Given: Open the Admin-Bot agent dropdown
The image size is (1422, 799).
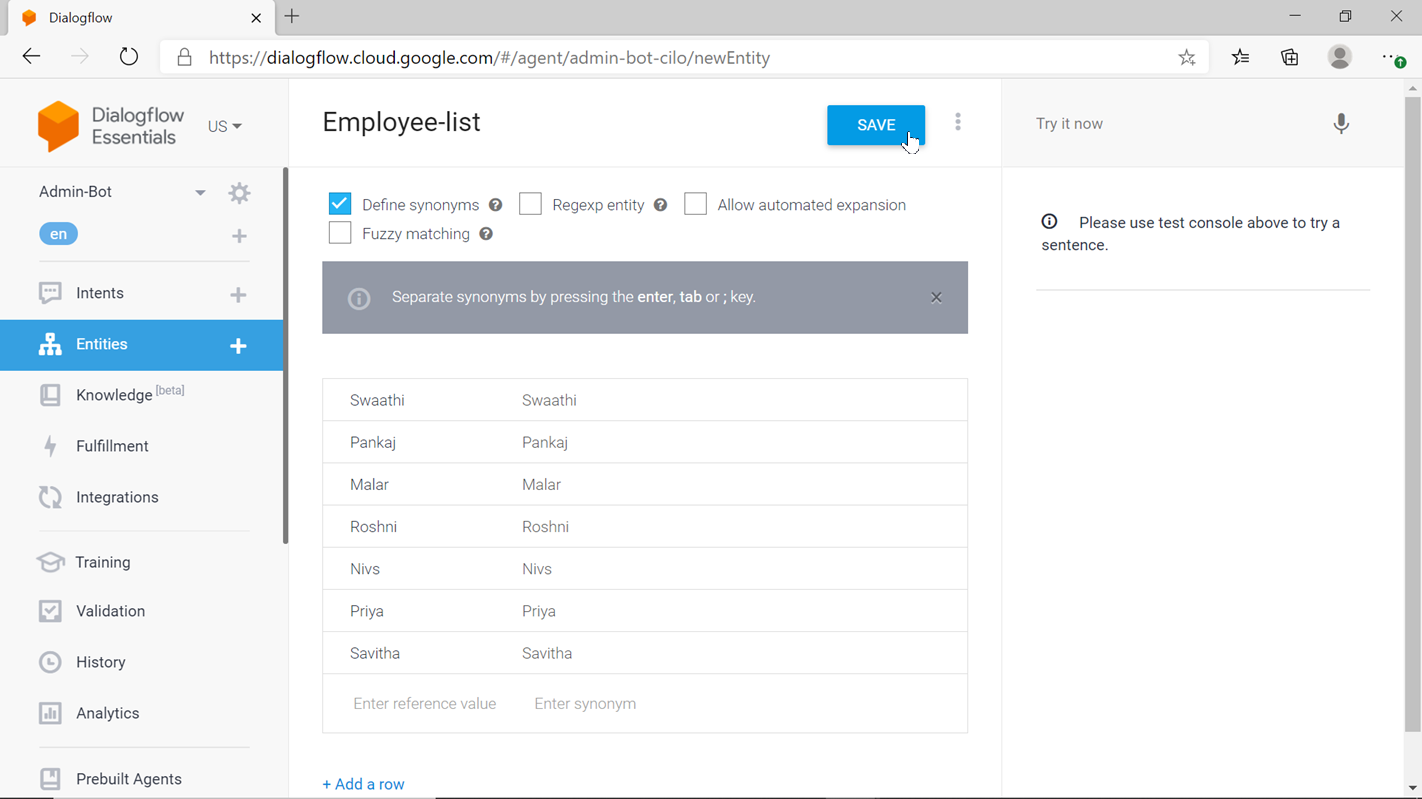Looking at the screenshot, I should [200, 193].
